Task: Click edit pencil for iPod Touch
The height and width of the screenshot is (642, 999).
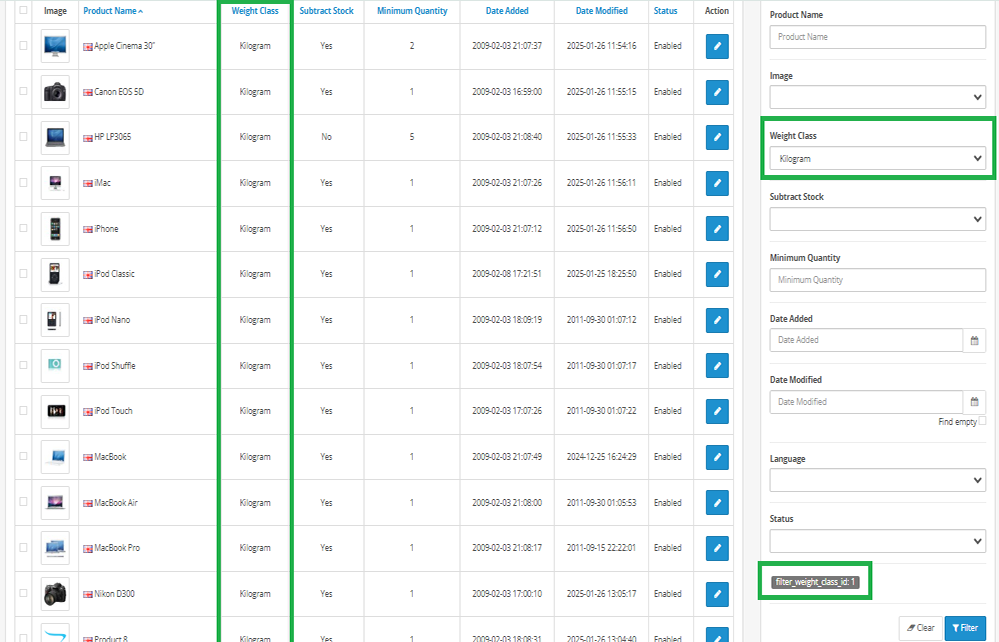Action: 717,411
